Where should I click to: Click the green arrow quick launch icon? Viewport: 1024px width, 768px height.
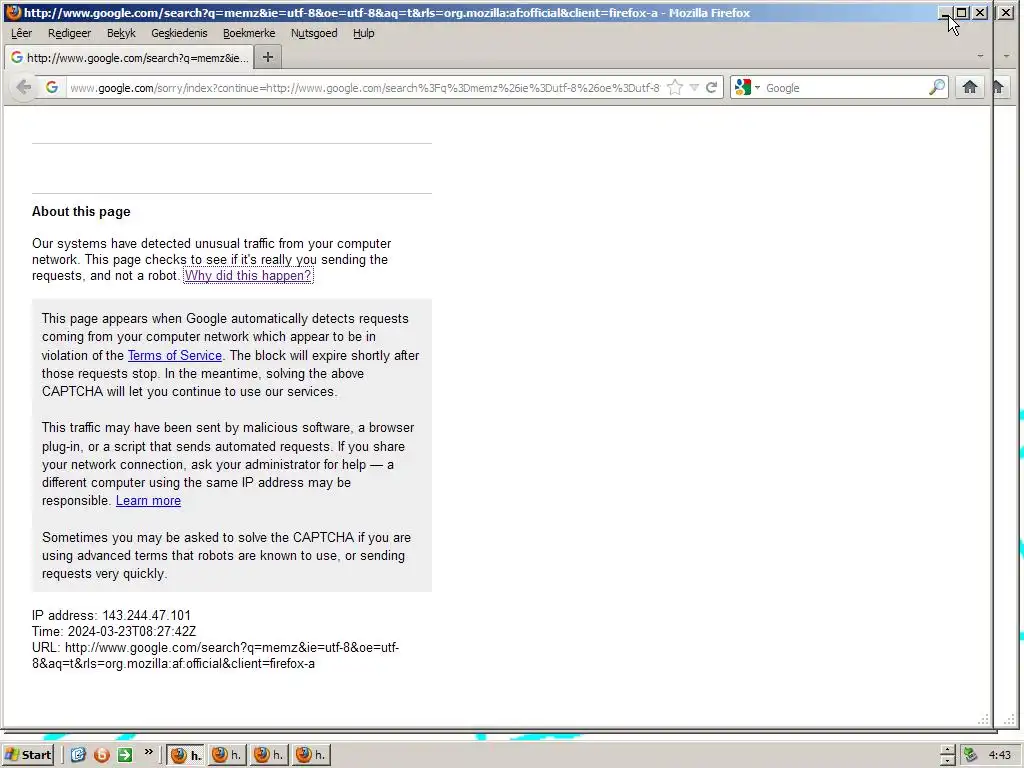coord(125,755)
